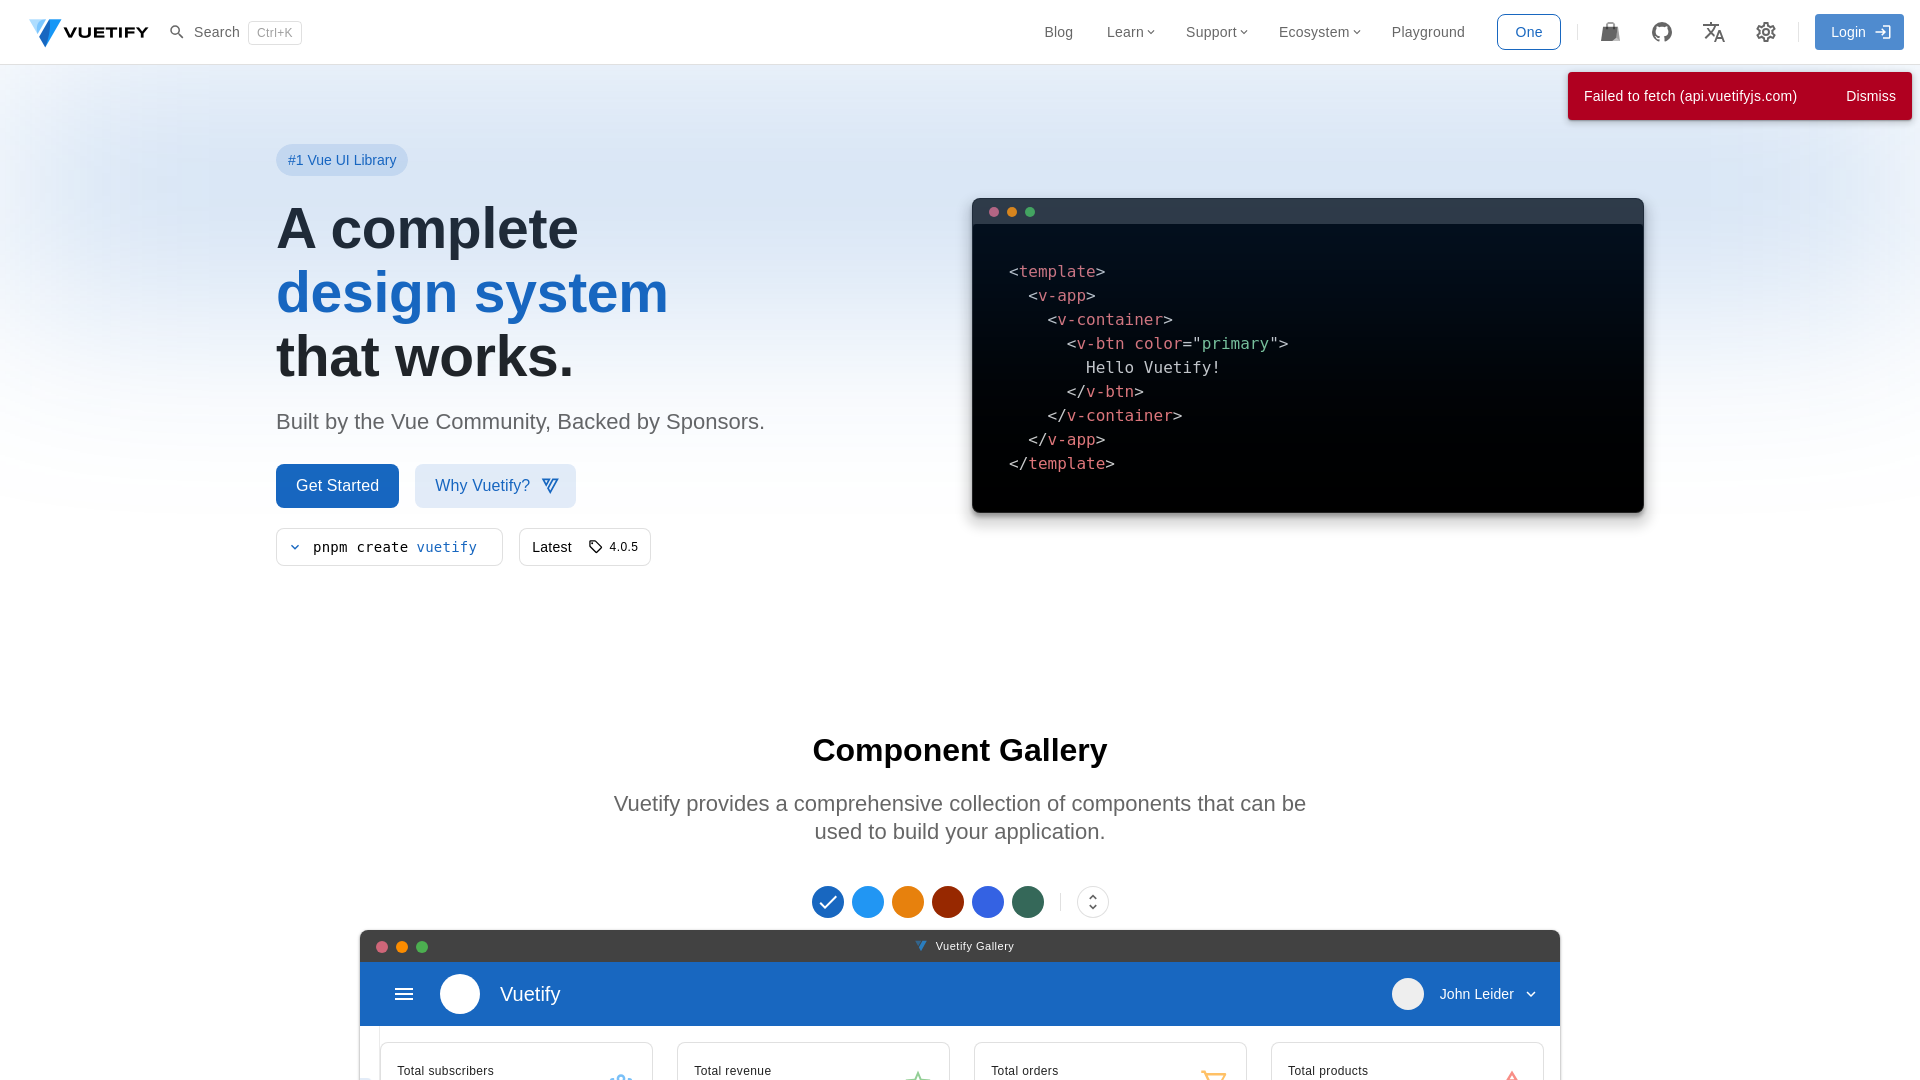
Task: Open package manager dropdown next to pnpm
Action: point(295,547)
